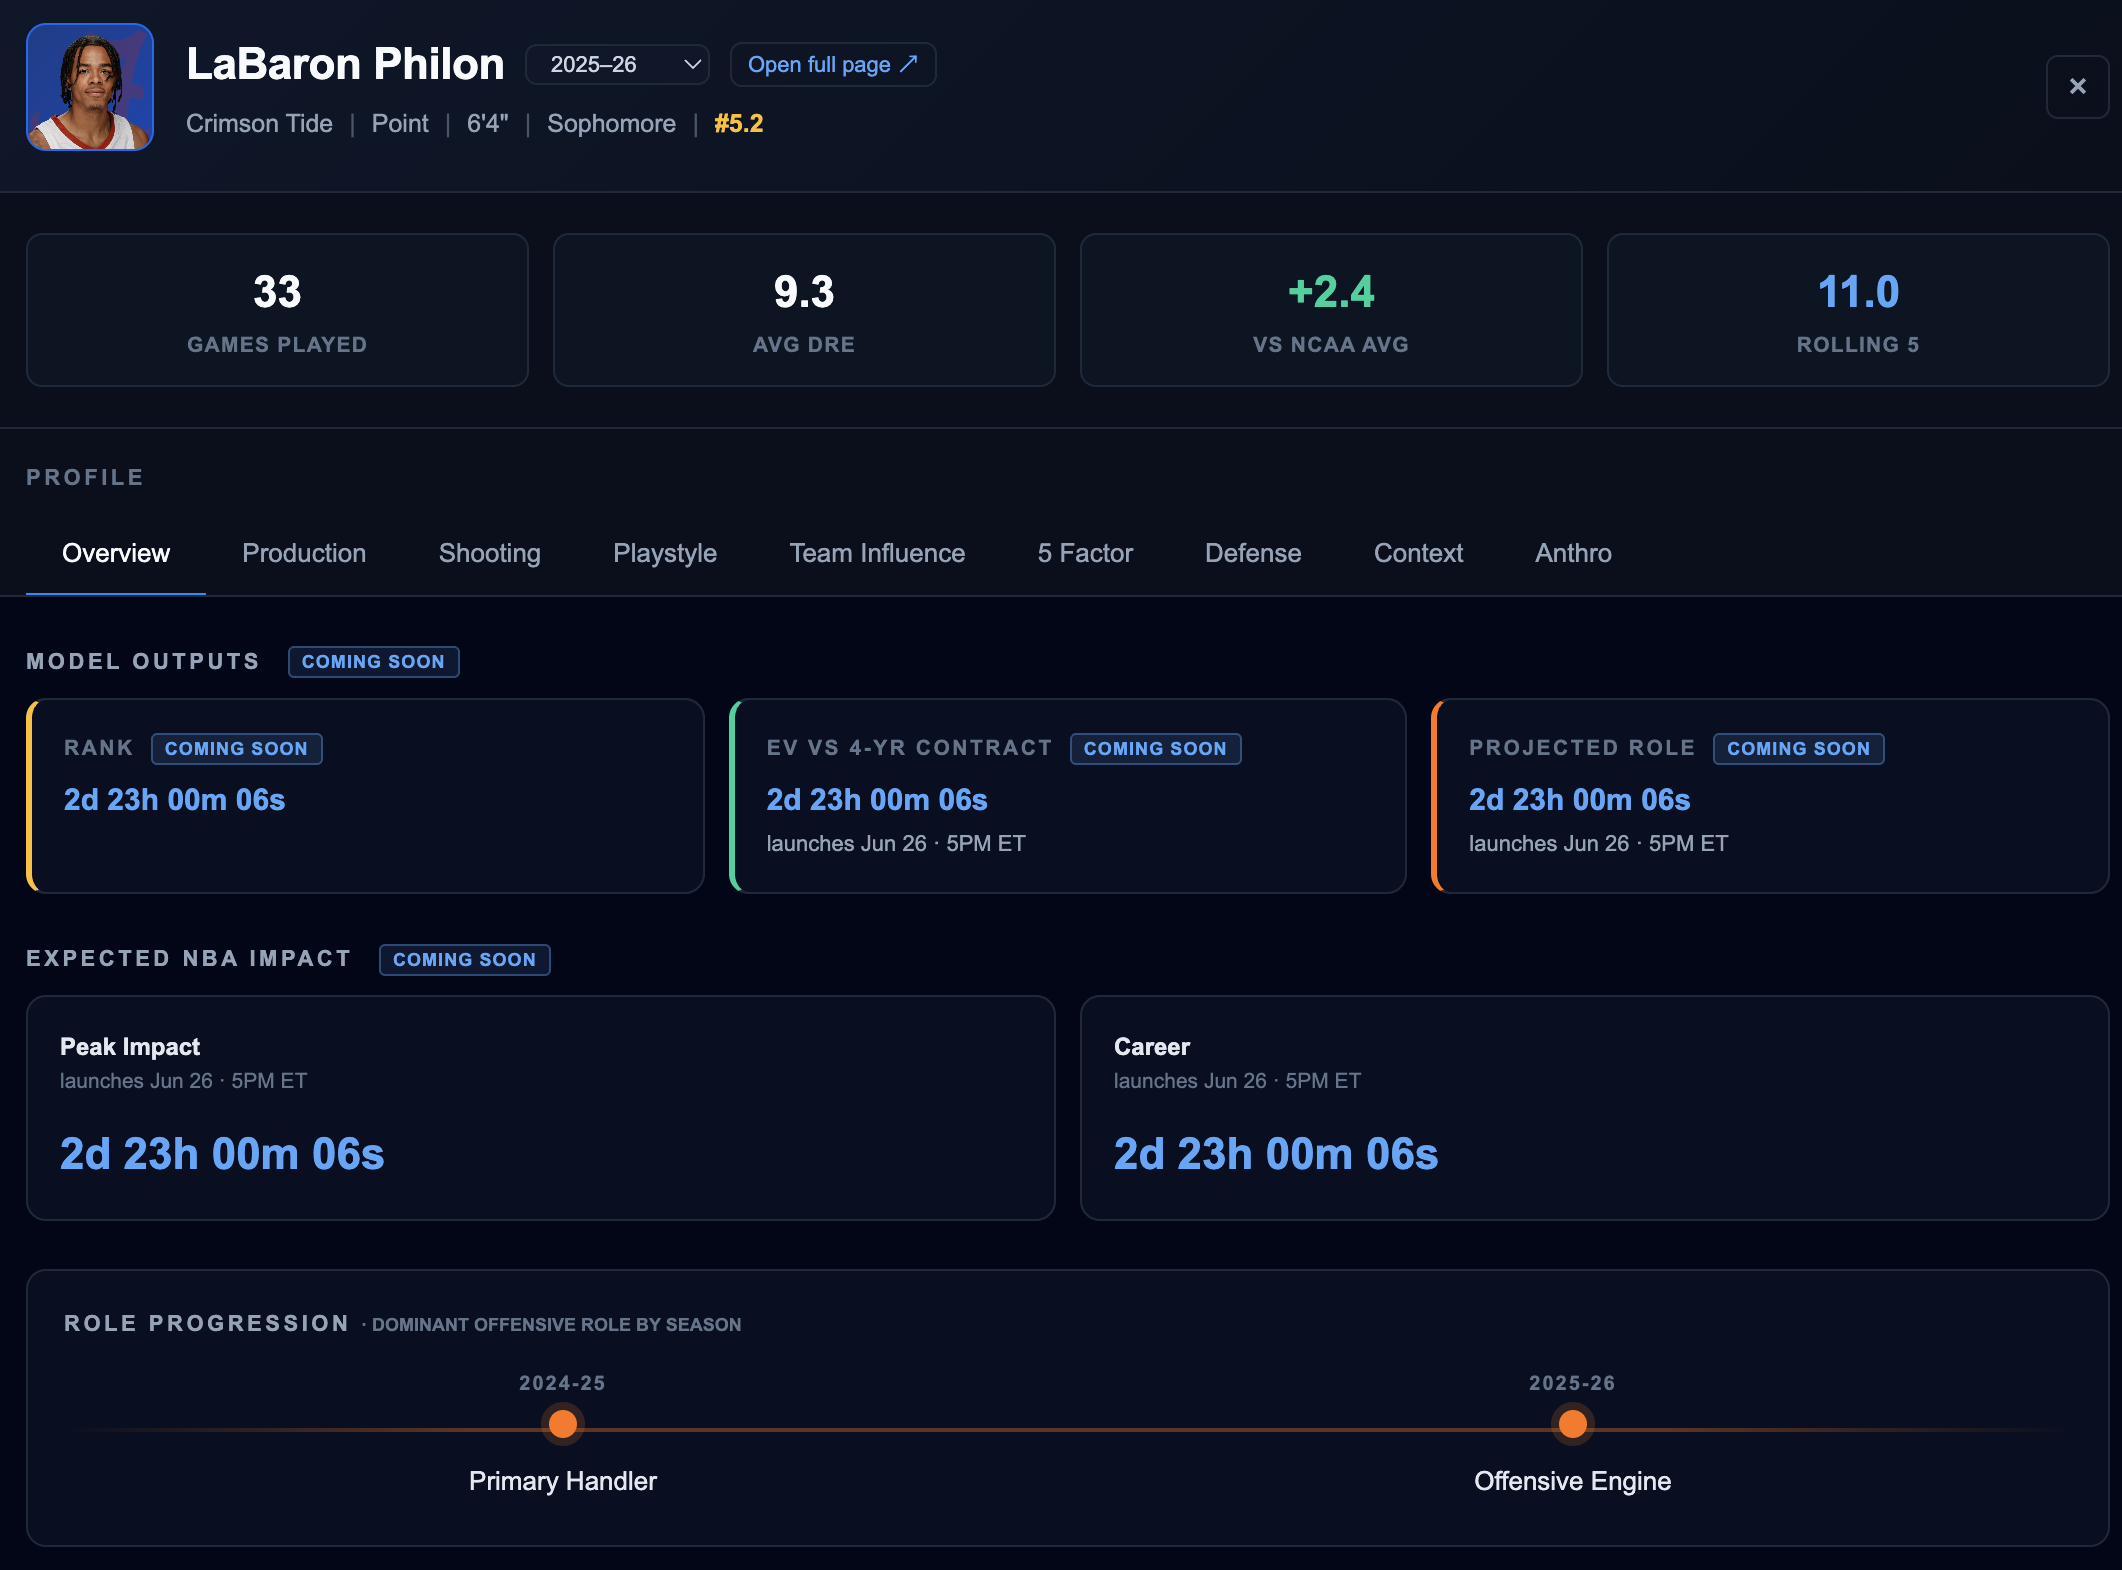Click LaBaron Philon's profile photo
The width and height of the screenshot is (2122, 1570).
(x=90, y=87)
